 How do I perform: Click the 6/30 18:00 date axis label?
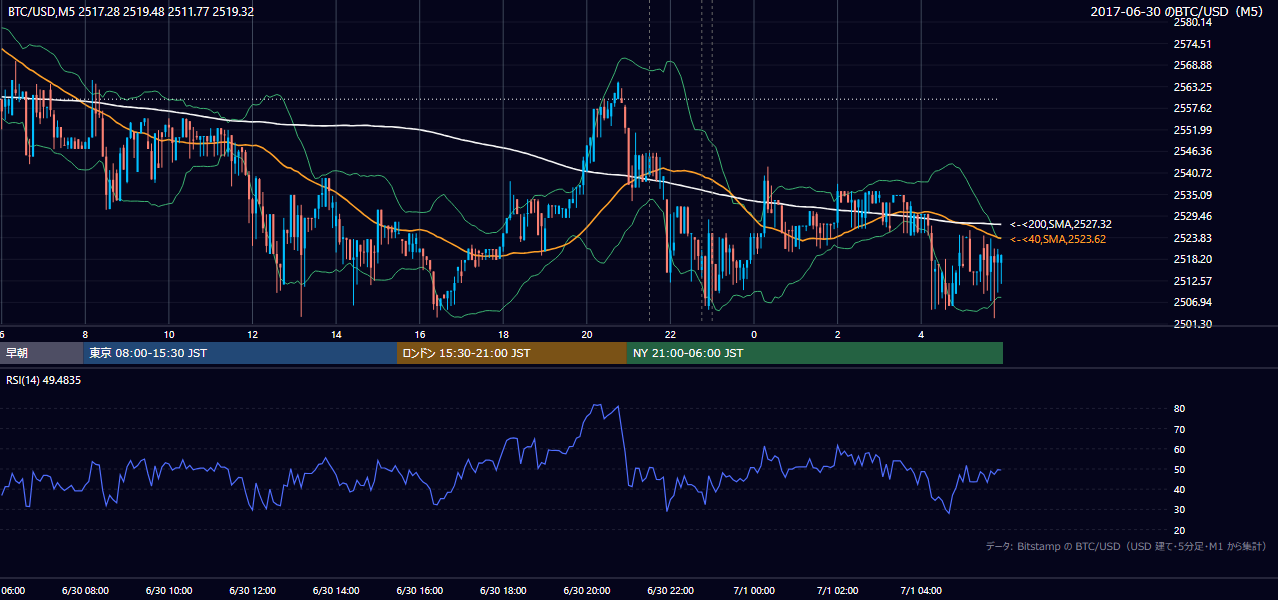click(x=501, y=591)
